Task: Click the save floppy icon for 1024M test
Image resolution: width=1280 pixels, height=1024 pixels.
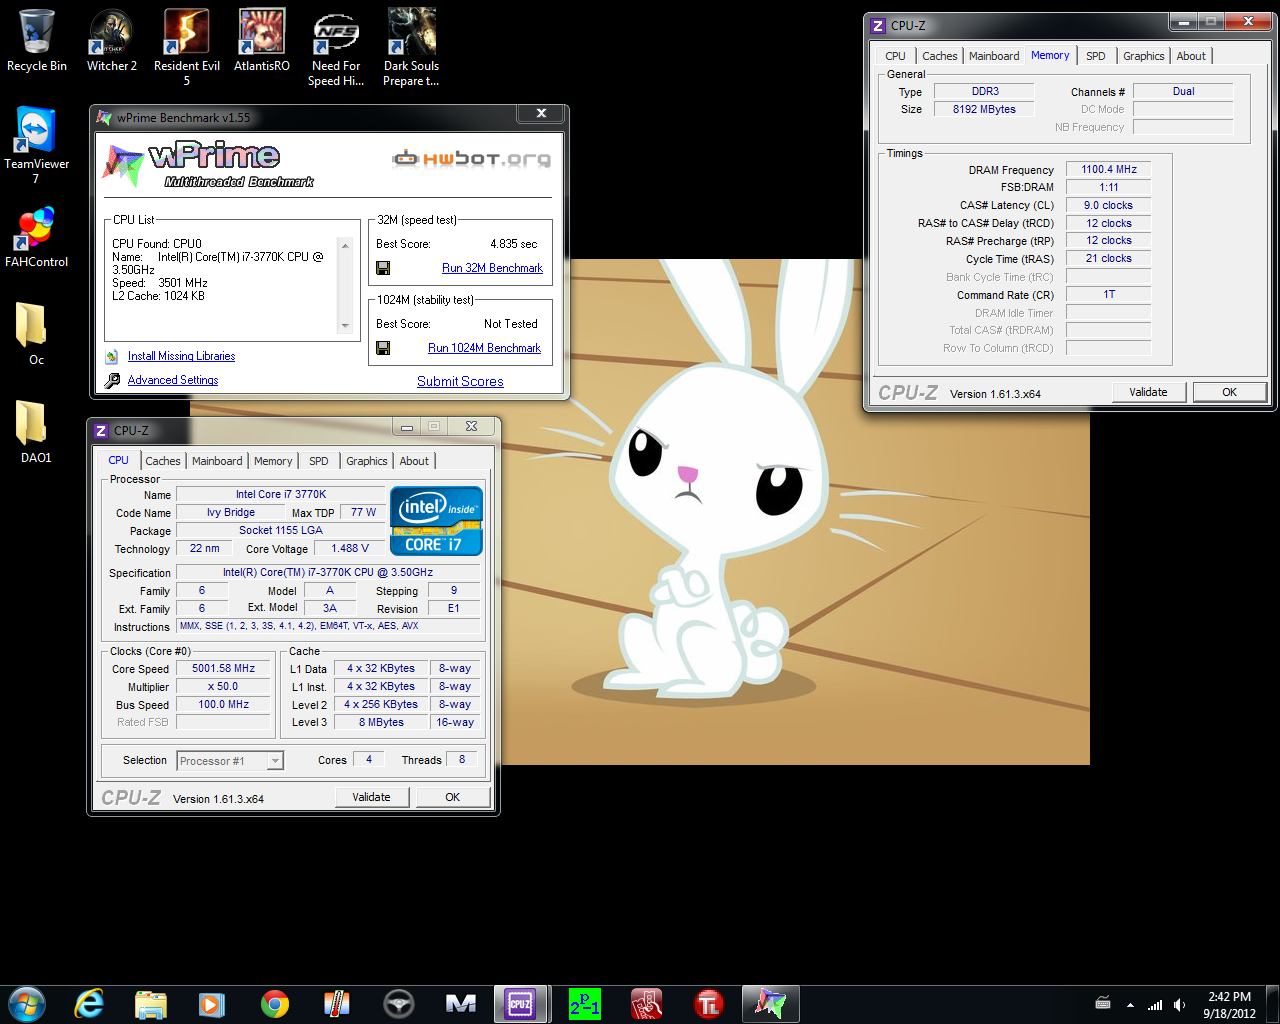Action: (x=383, y=348)
